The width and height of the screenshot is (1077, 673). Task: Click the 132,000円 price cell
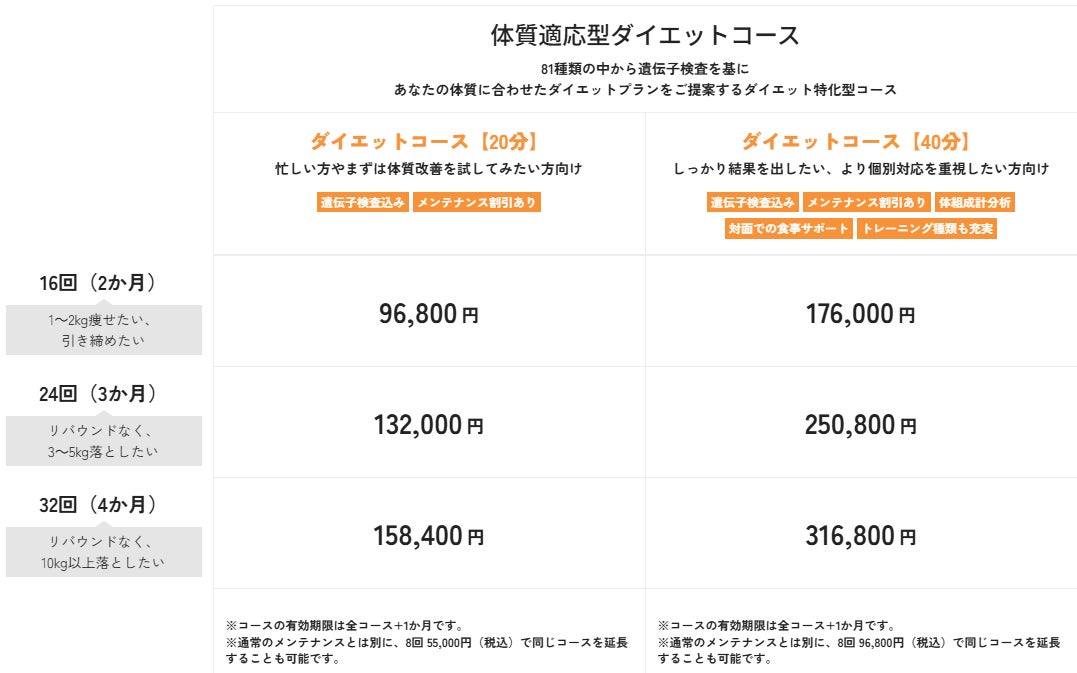point(429,425)
